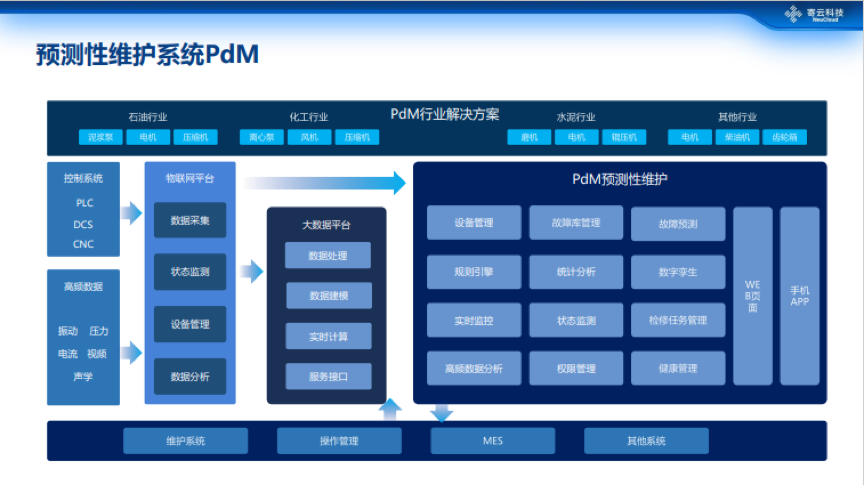
Task: Click the 电流 item in 高频数据
Action: tap(68, 353)
